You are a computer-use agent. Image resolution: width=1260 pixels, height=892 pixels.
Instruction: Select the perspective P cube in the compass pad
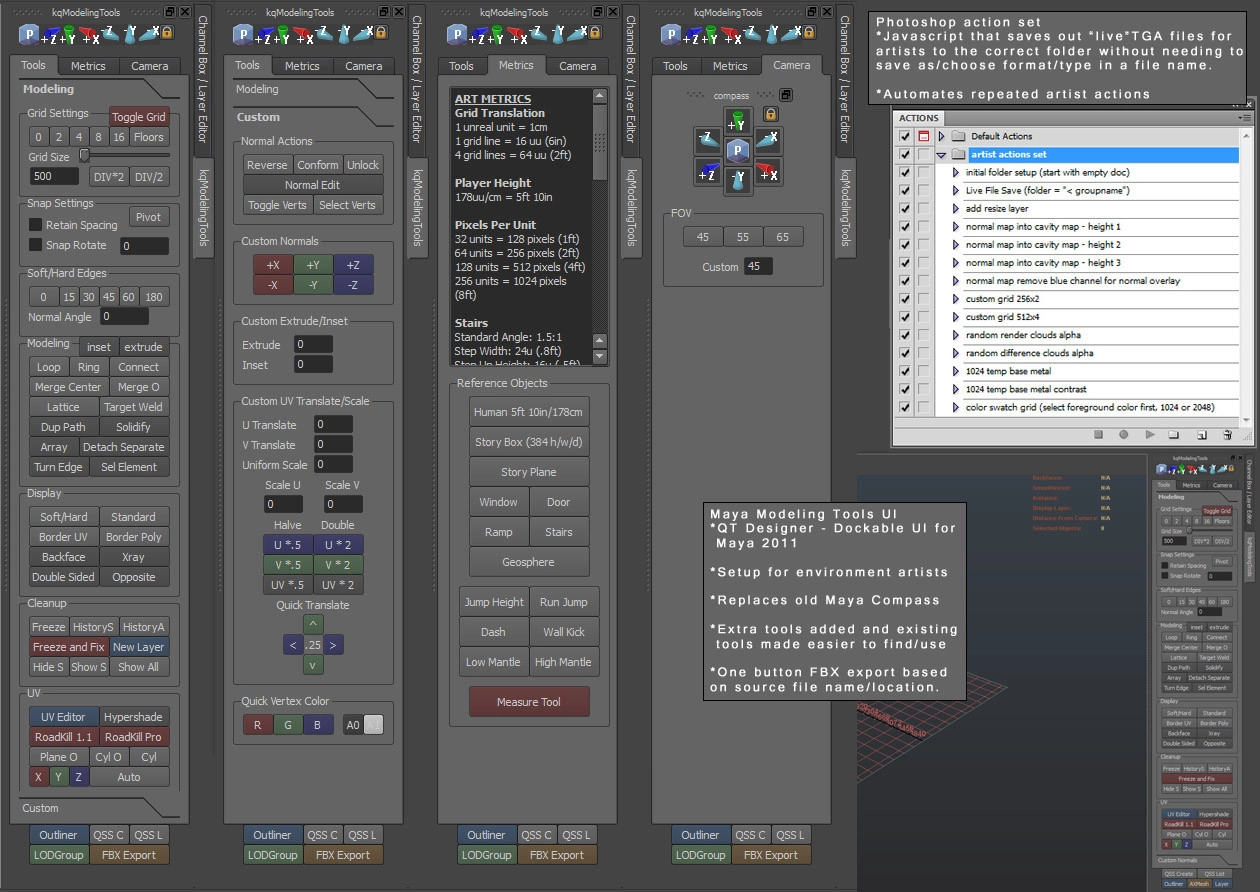click(x=738, y=151)
